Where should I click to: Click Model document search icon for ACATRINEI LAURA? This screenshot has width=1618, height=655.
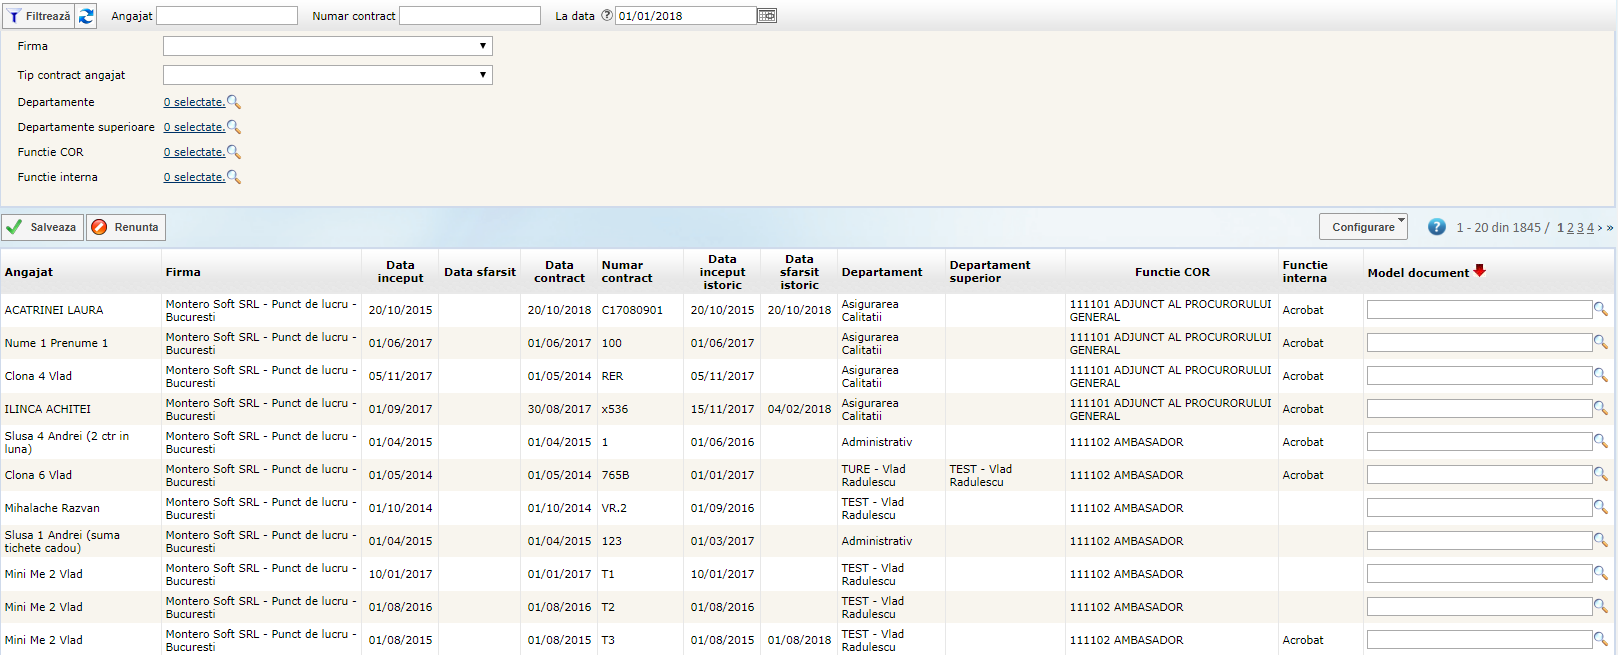point(1600,310)
